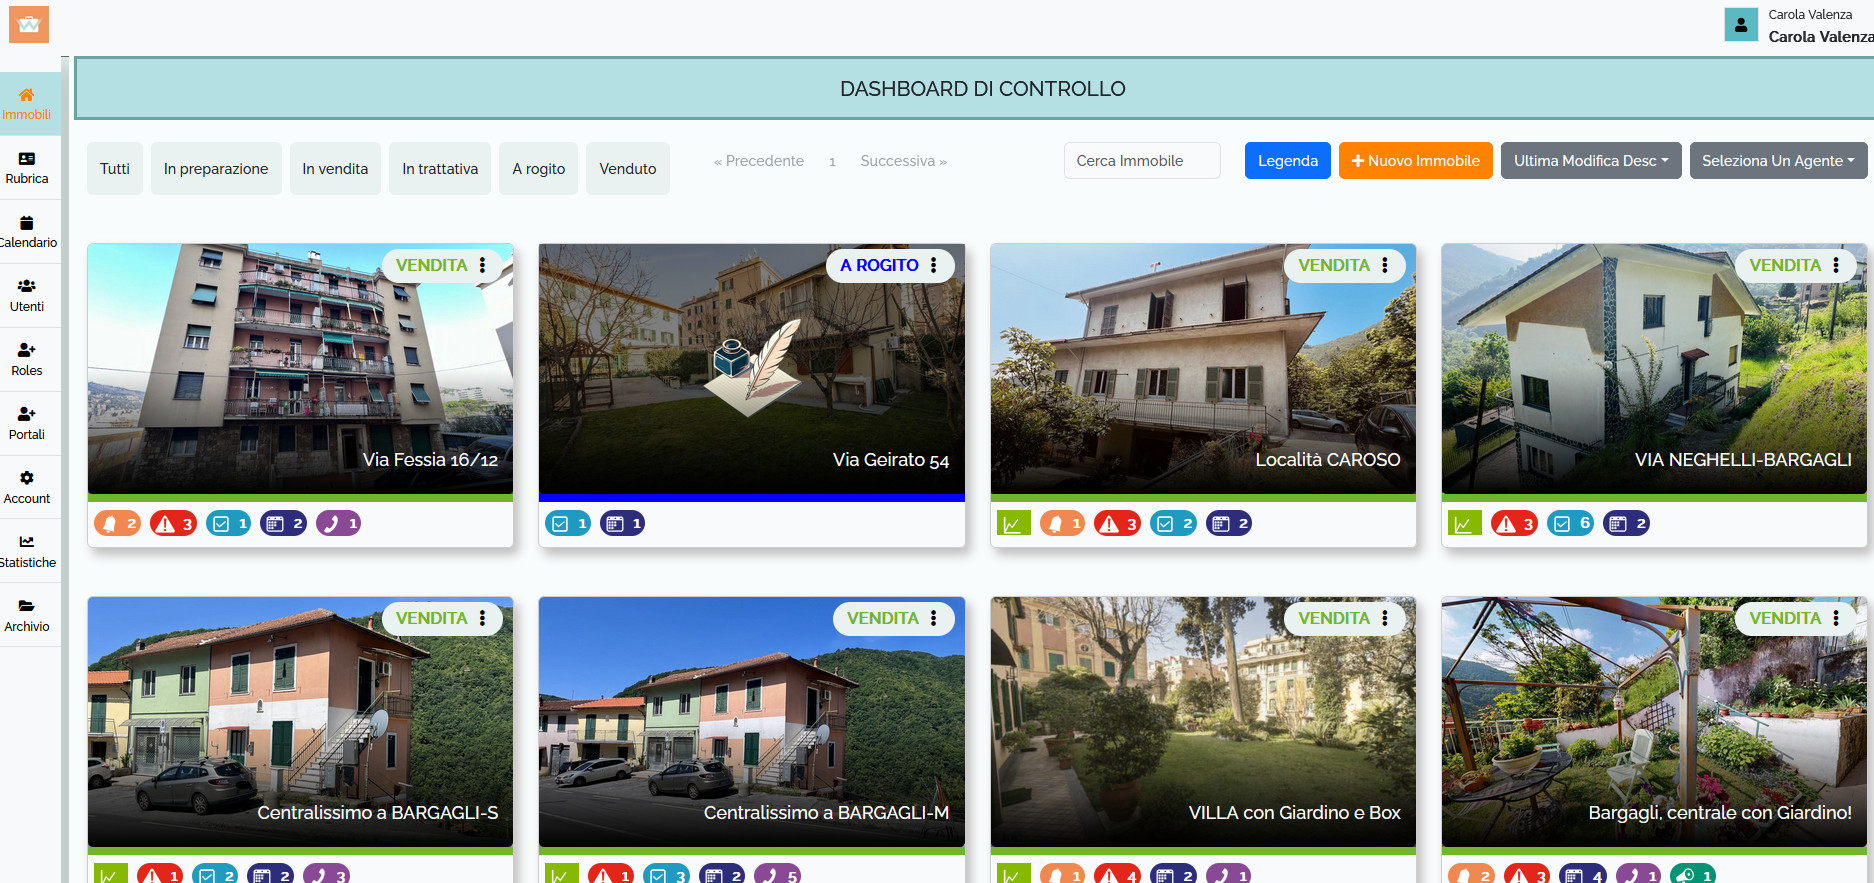Open three-dot menu on Via Fessia 16/12 card
The image size is (1874, 883).
point(482,265)
